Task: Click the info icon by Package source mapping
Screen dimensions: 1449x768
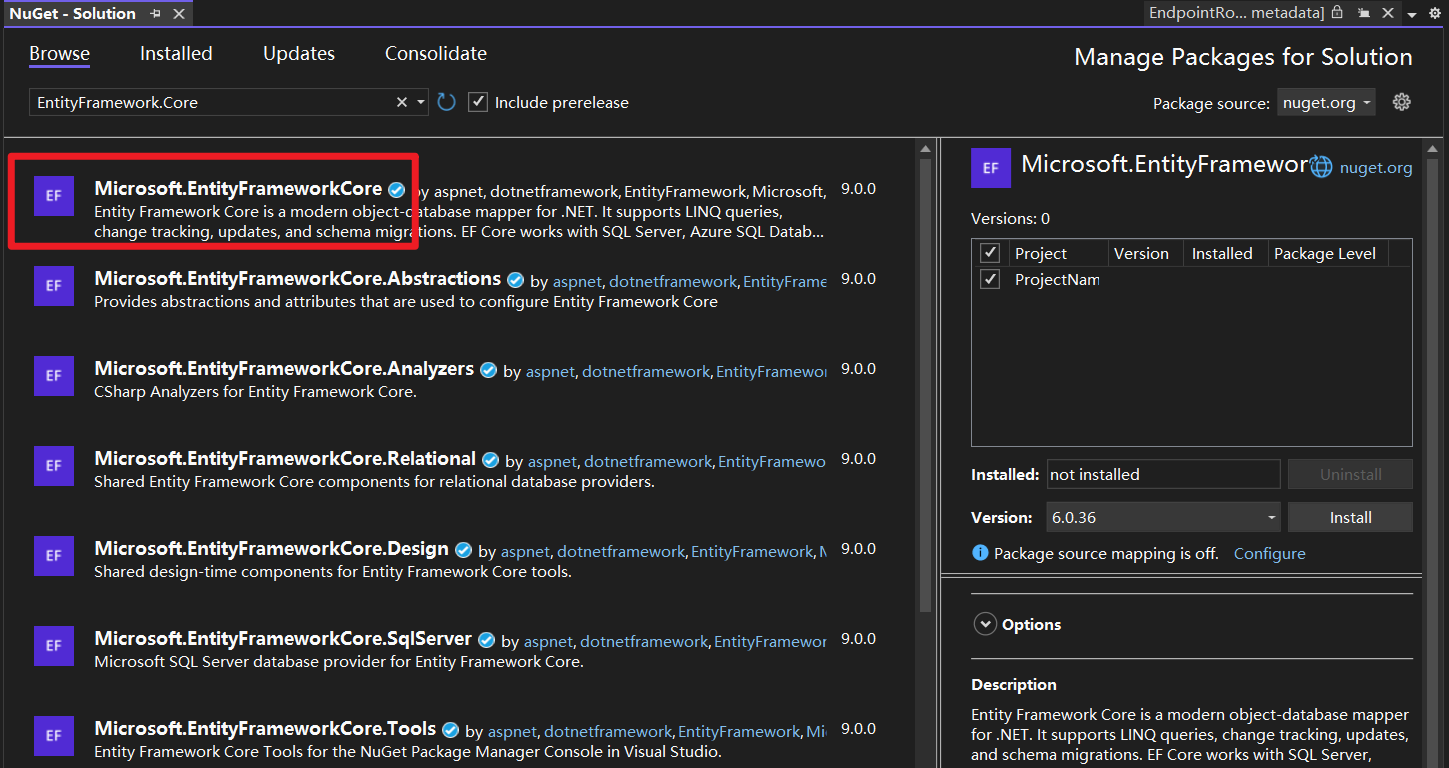Action: [x=980, y=553]
